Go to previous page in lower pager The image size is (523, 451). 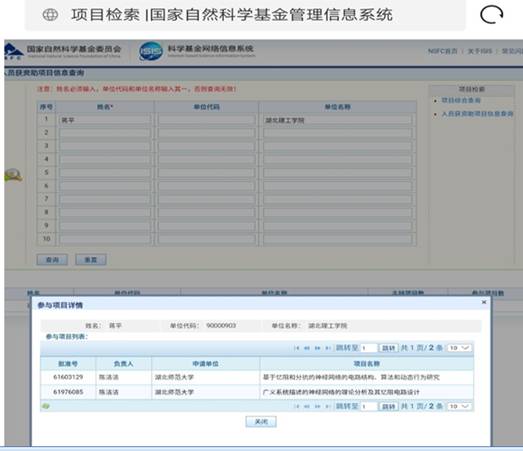(x=307, y=406)
